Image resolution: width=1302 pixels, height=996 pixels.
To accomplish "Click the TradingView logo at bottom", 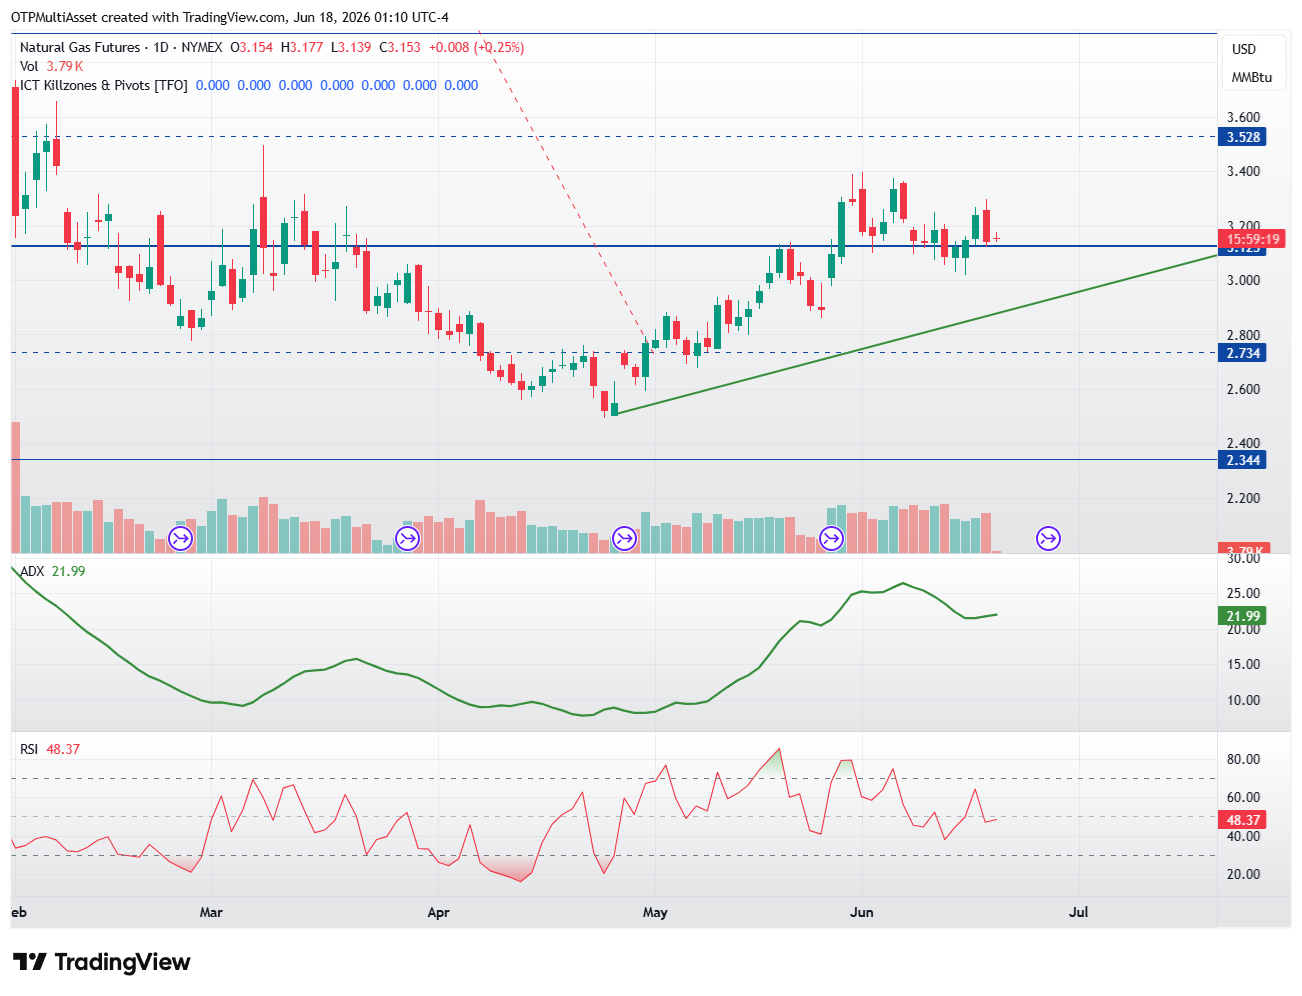I will pyautogui.click(x=101, y=962).
